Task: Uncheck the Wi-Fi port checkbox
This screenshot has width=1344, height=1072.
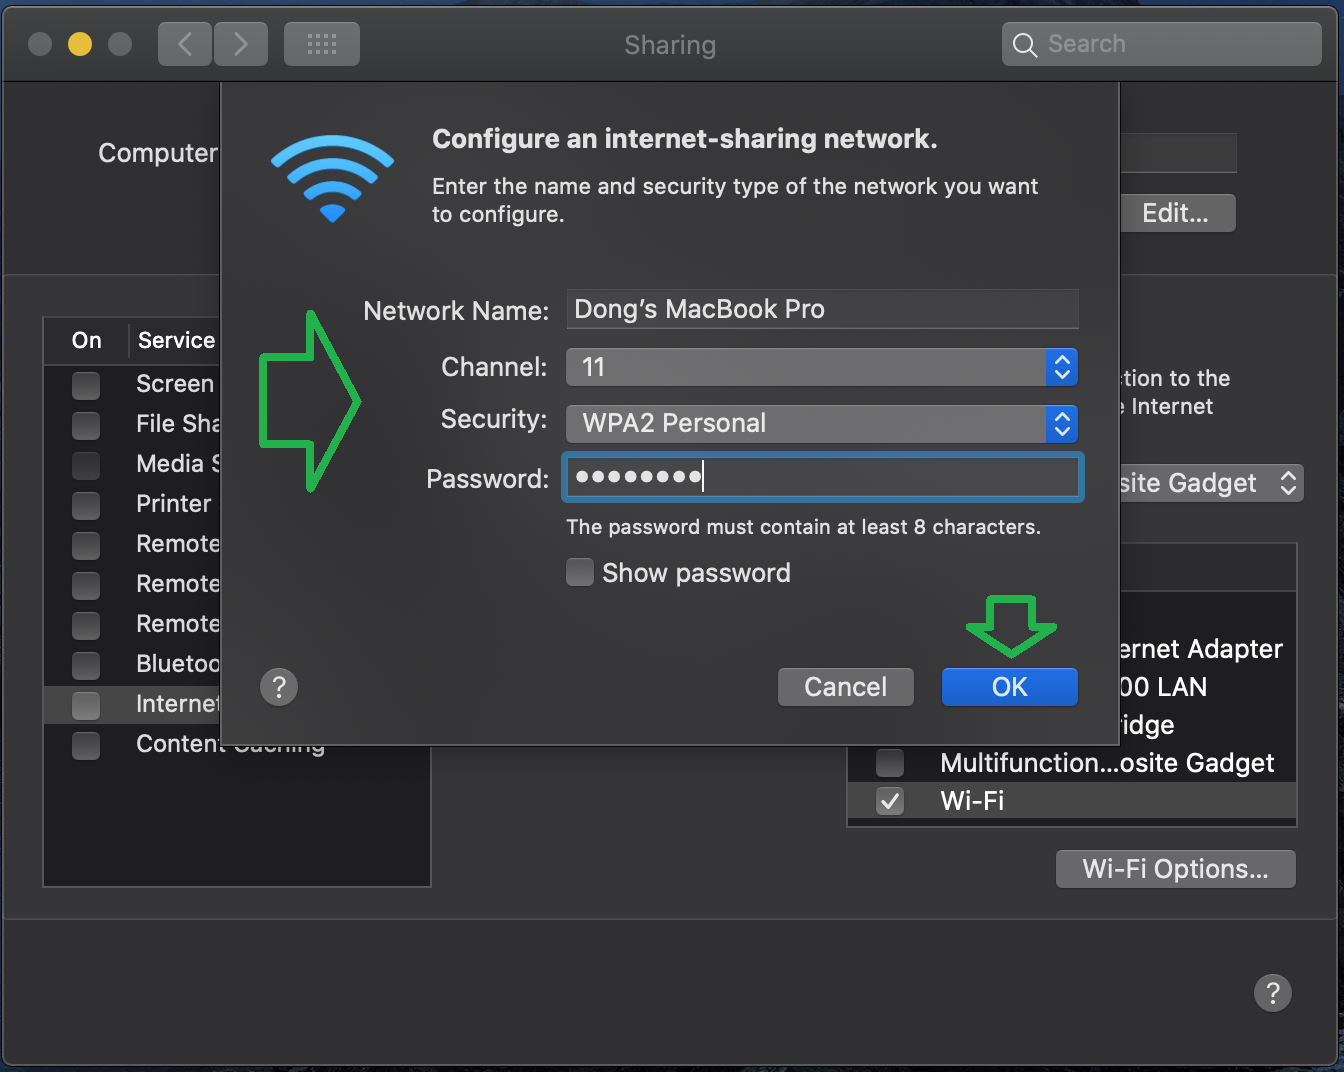Action: 890,801
